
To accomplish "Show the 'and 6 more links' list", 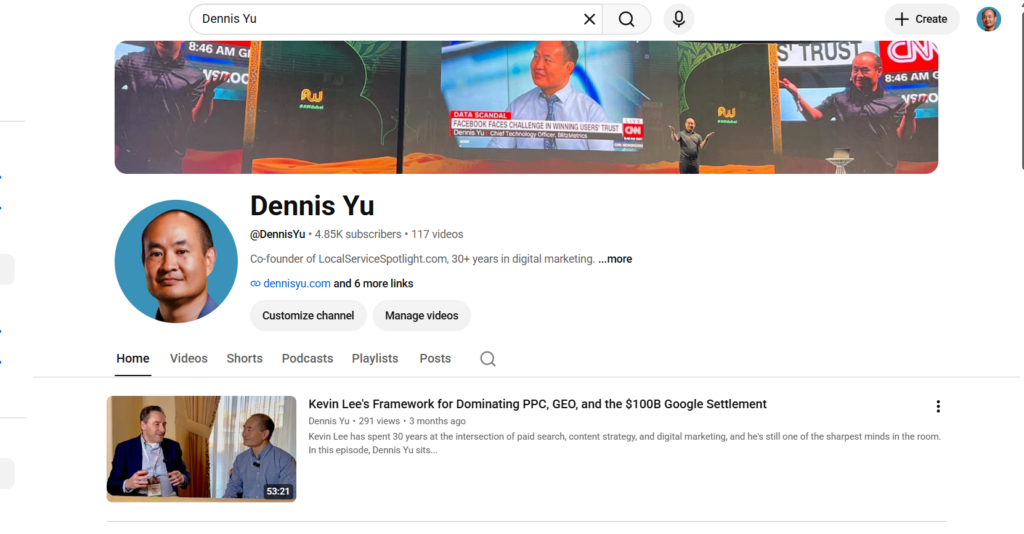I will [373, 284].
